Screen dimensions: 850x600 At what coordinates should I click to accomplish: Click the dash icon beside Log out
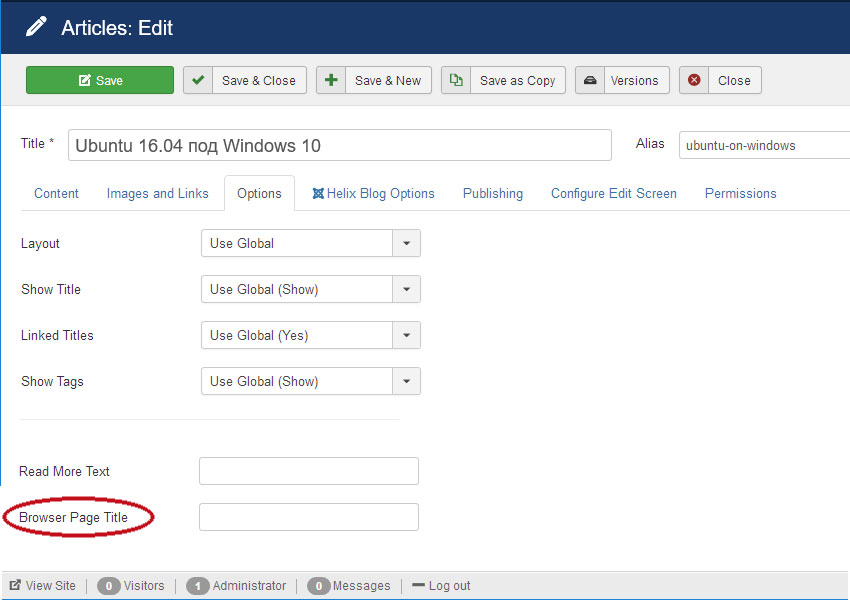point(418,585)
